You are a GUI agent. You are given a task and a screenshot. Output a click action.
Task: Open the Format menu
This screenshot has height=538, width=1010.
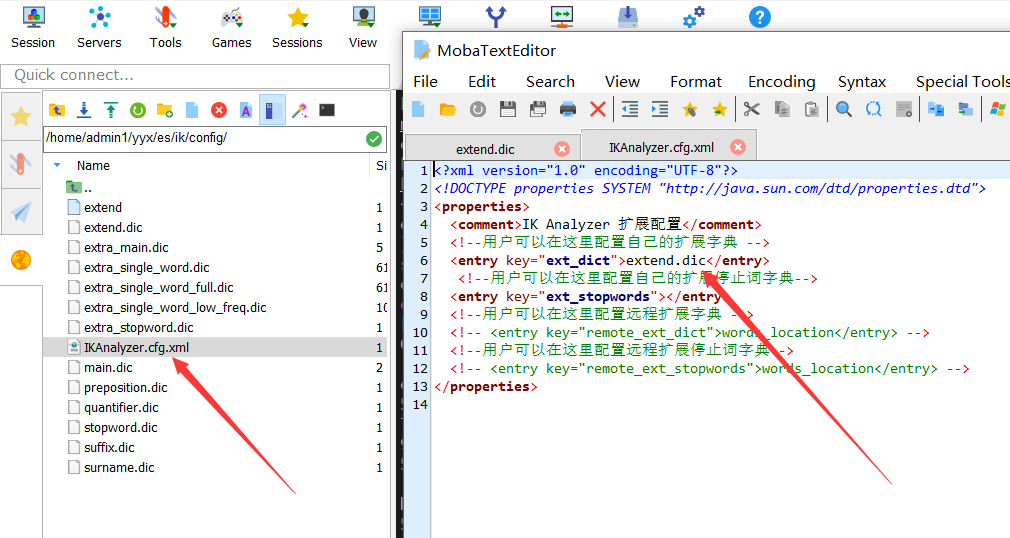click(696, 82)
